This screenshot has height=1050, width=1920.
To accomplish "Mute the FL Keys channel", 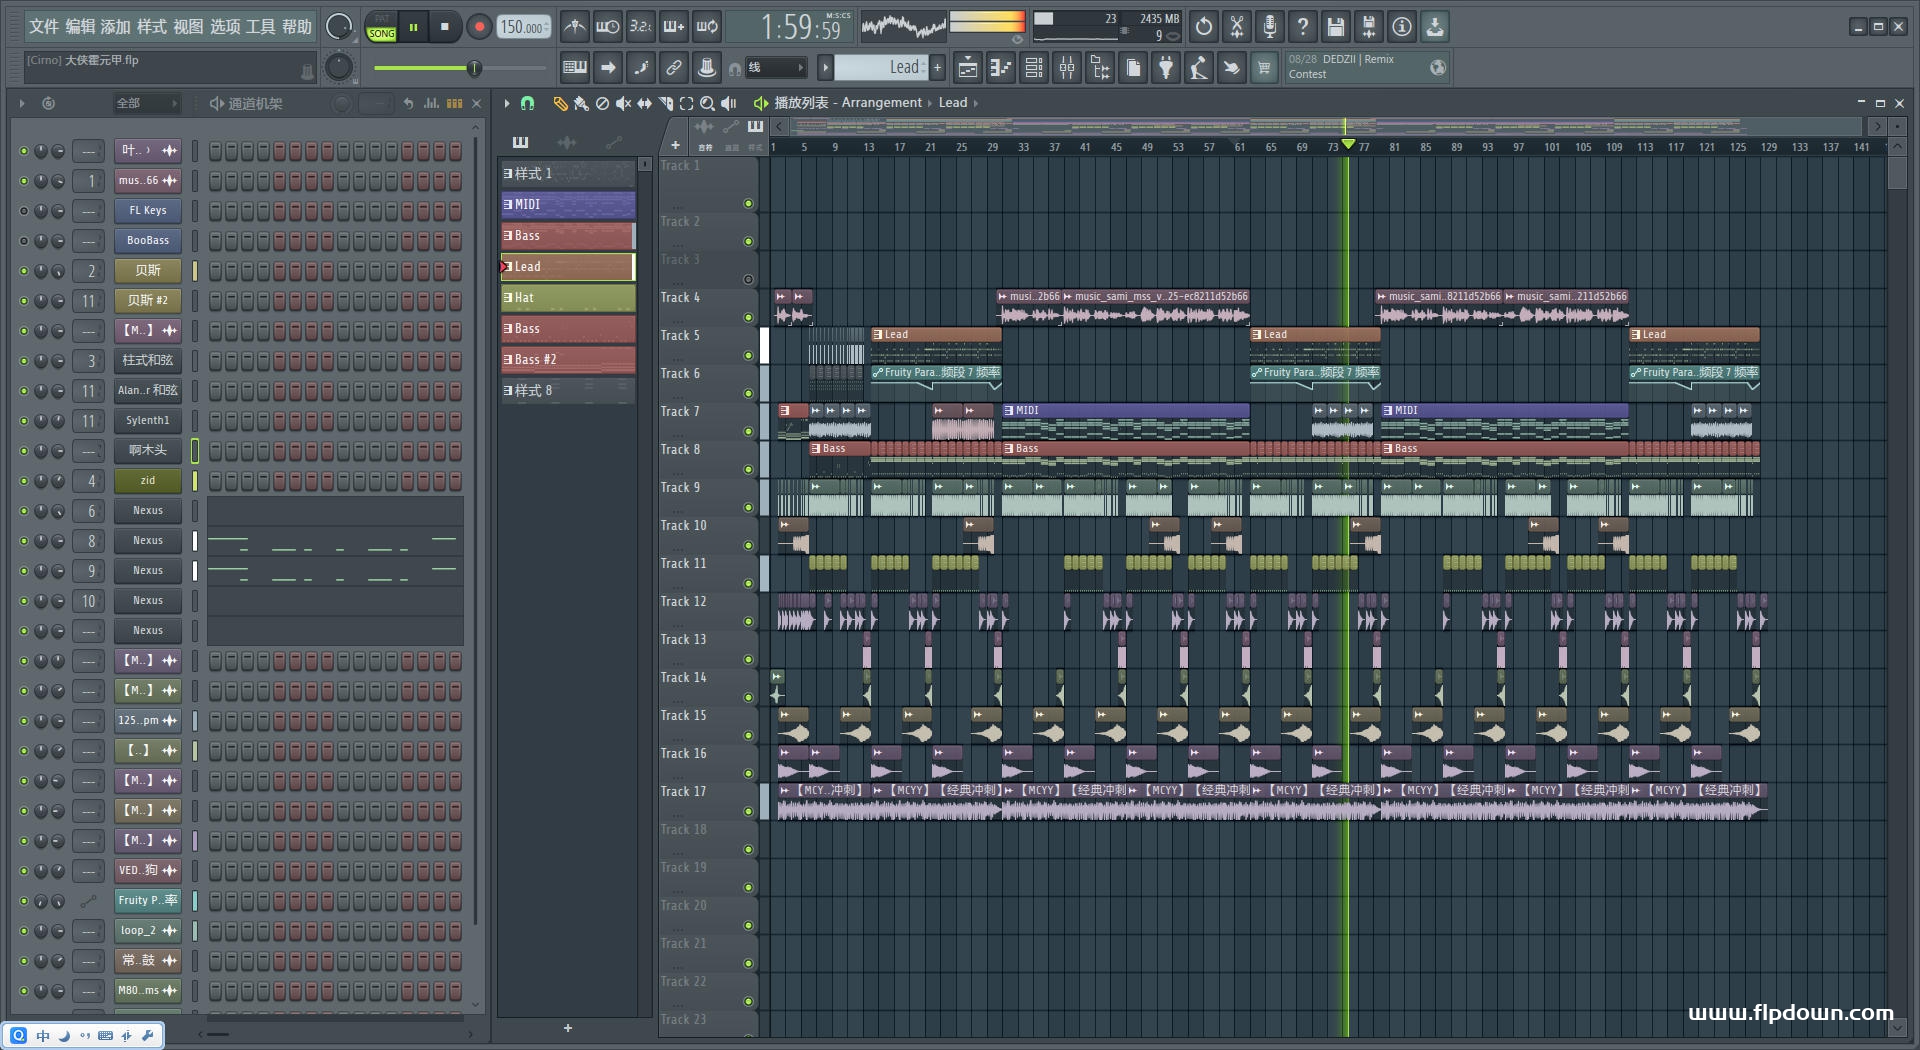I will 24,211.
